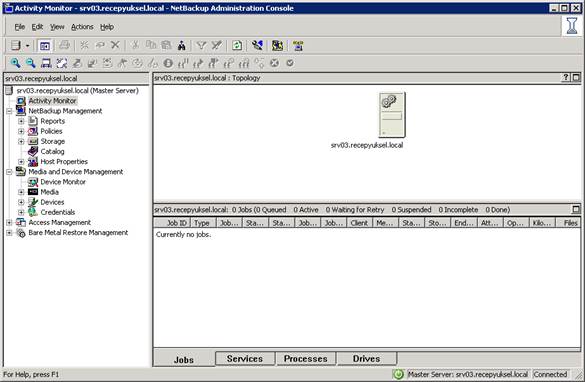Open the Actions menu
The image size is (585, 382).
click(82, 27)
